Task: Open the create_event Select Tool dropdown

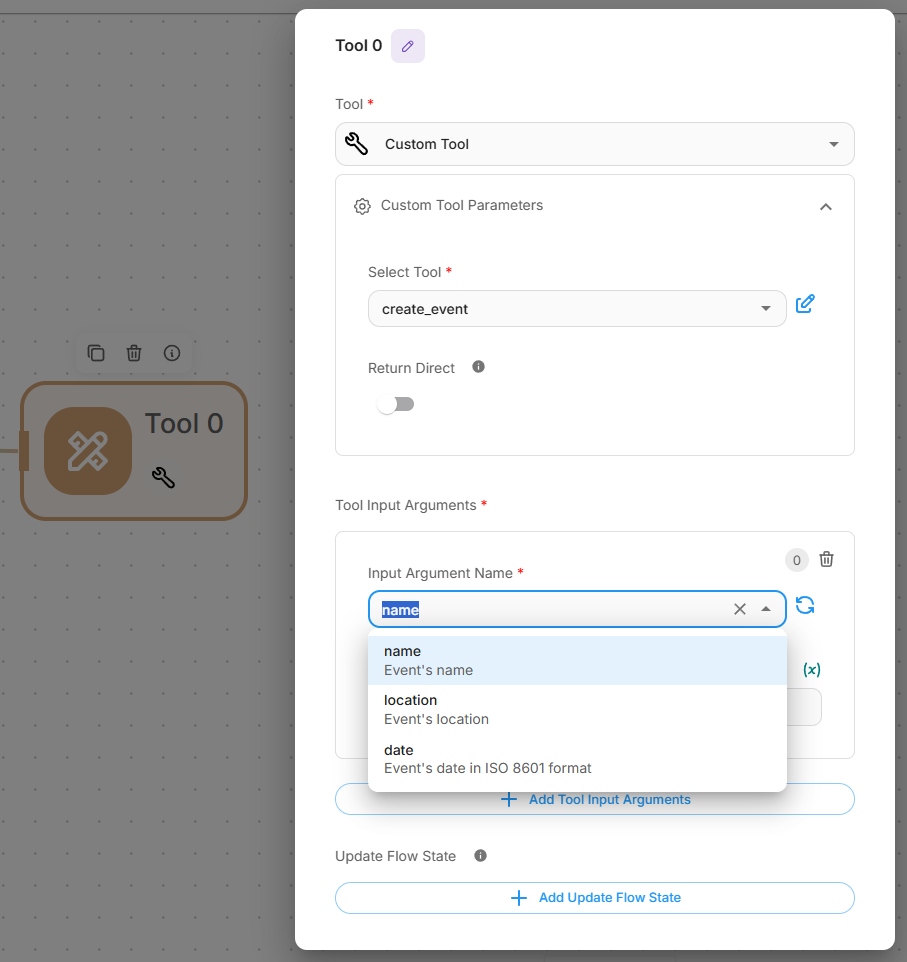Action: (576, 309)
